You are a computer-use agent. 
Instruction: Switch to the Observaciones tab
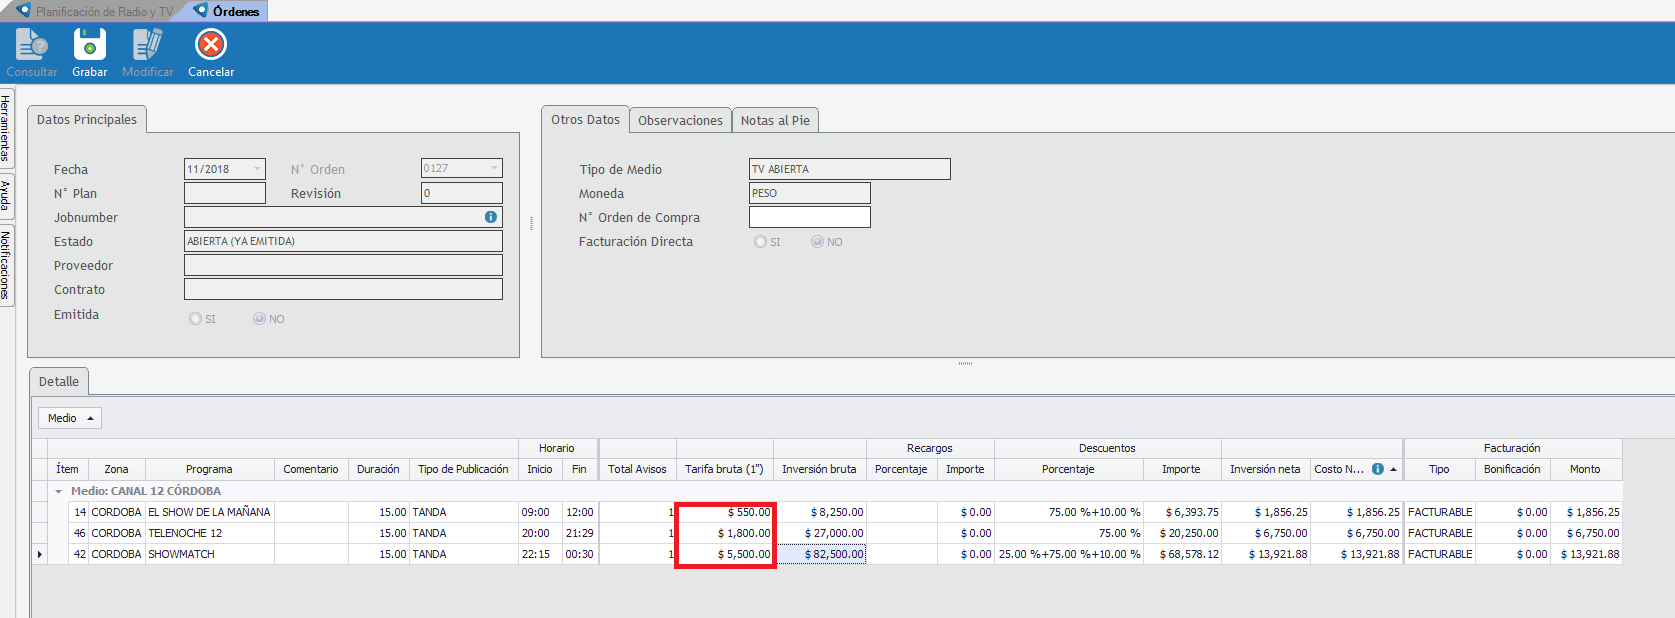(680, 120)
